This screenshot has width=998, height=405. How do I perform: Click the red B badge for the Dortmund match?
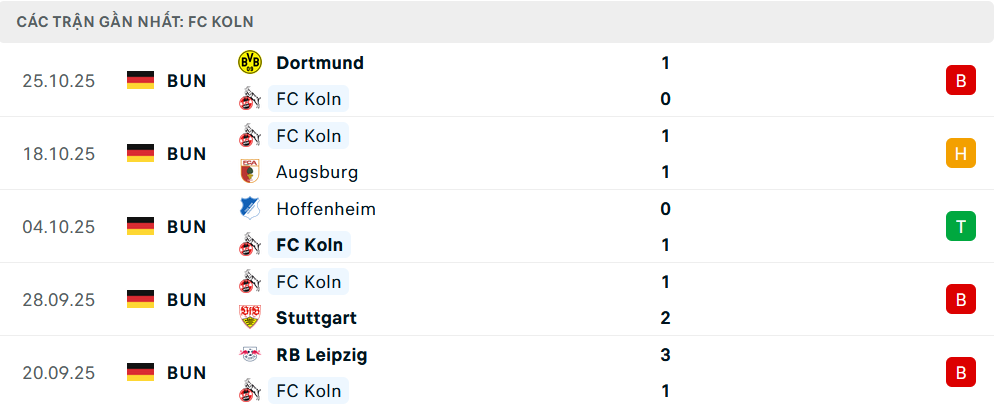[x=960, y=81]
